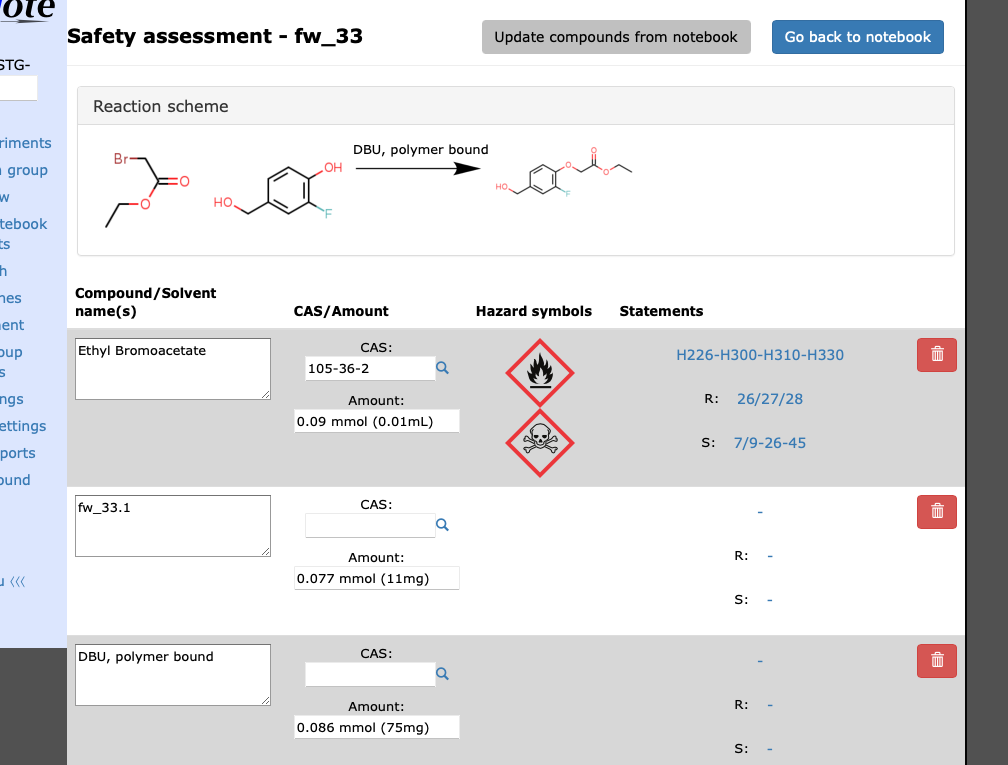
Task: Click the skull and crossbones toxic symbol
Action: pos(540,442)
